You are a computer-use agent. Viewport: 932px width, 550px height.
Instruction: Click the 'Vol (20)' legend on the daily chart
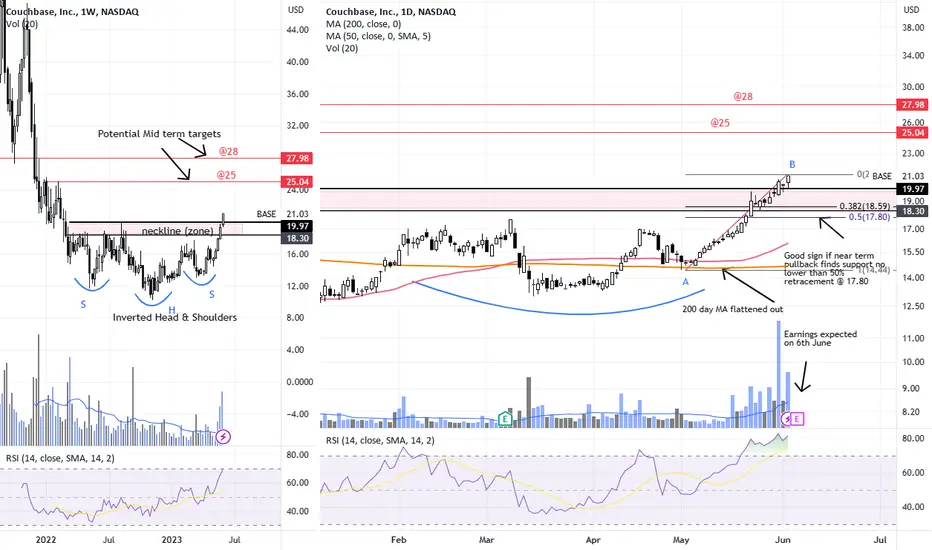[x=342, y=48]
